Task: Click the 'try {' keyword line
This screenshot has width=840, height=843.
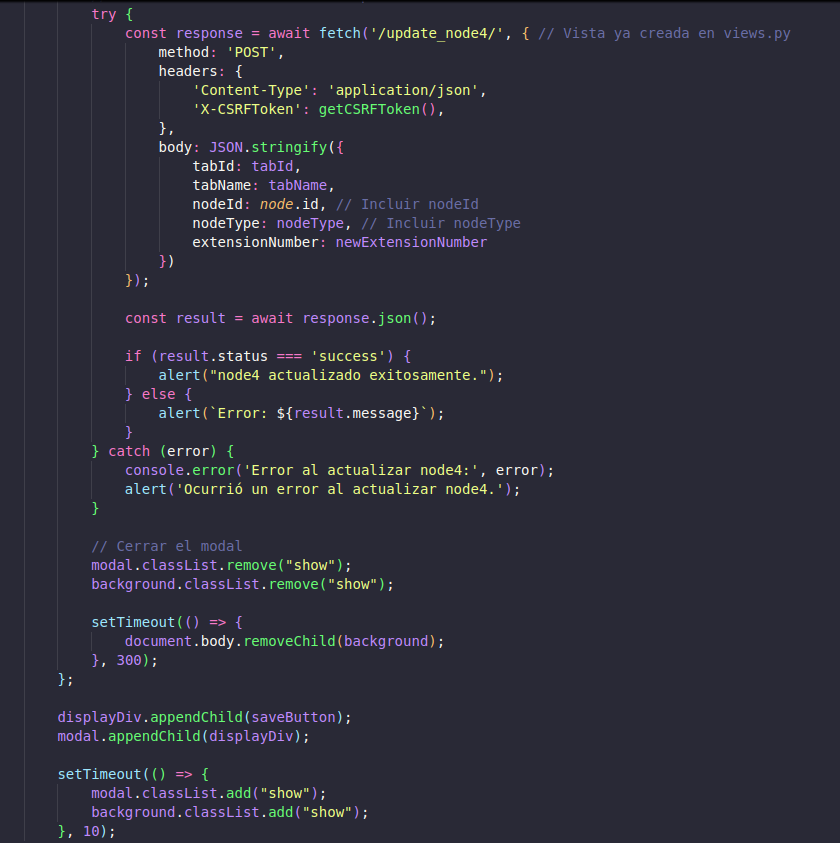Action: tap(112, 15)
